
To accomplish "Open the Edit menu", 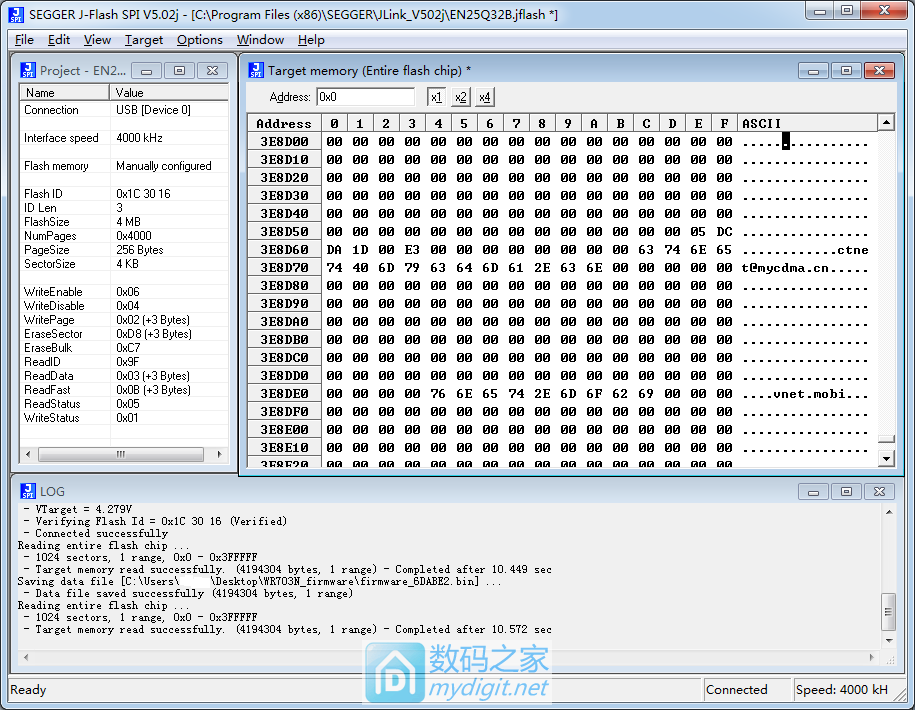I will pyautogui.click(x=59, y=40).
